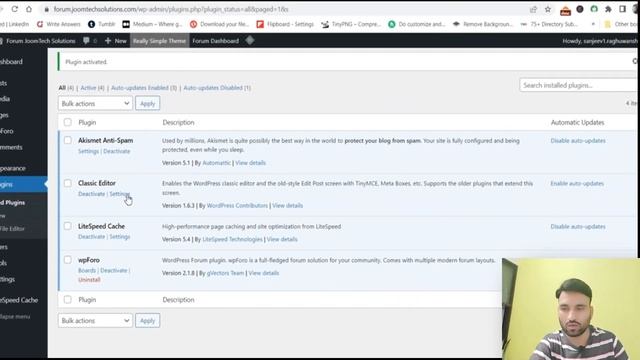This screenshot has height=360, width=640.
Task: Open Classic Editor Settings link
Action: click(120, 194)
